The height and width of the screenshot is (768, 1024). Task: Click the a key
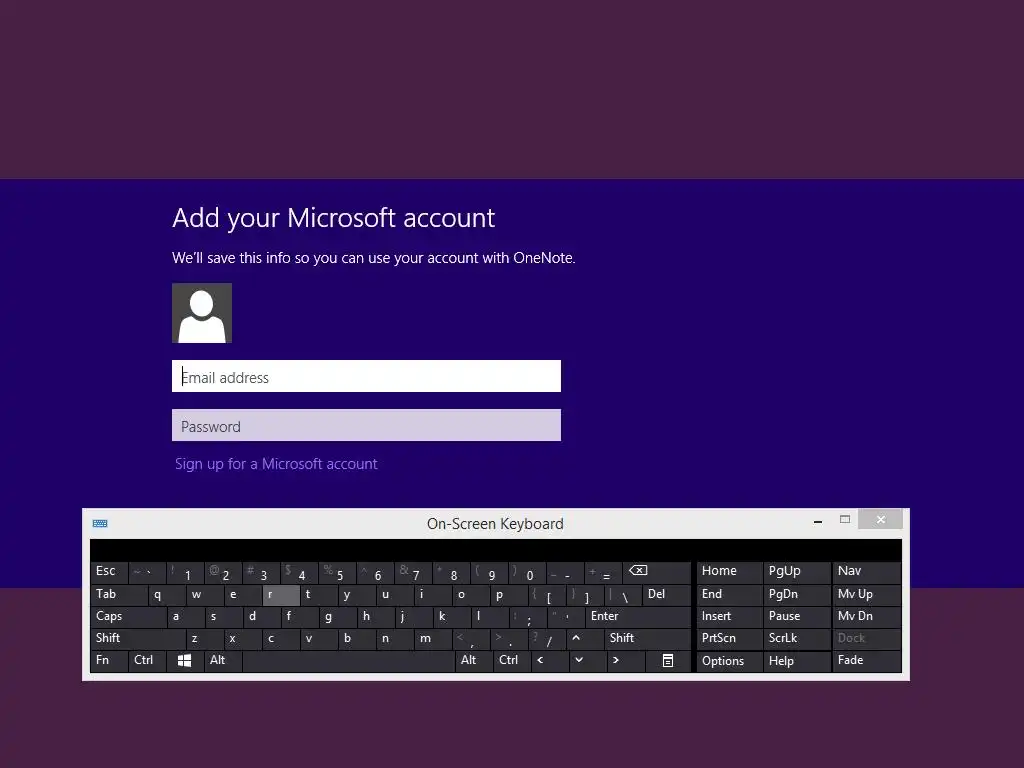pyautogui.click(x=185, y=617)
